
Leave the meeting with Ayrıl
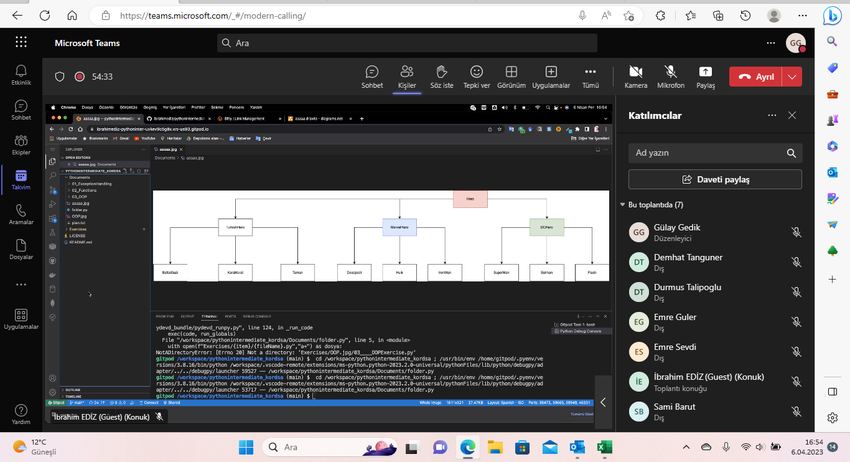pyautogui.click(x=756, y=76)
